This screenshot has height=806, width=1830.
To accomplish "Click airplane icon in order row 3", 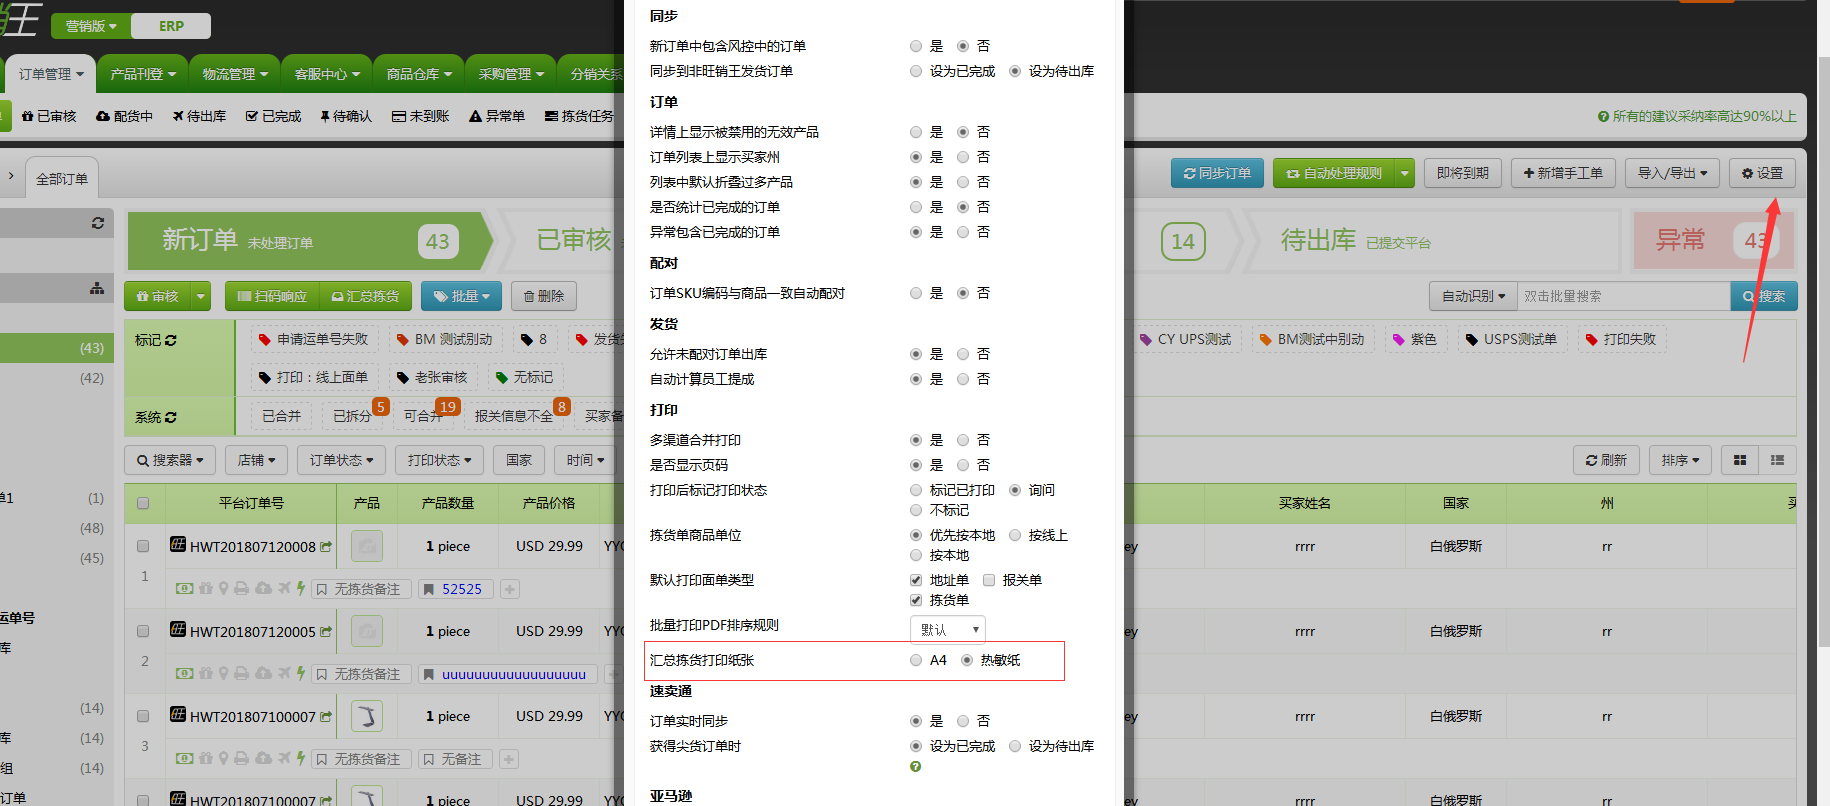I will coord(284,758).
